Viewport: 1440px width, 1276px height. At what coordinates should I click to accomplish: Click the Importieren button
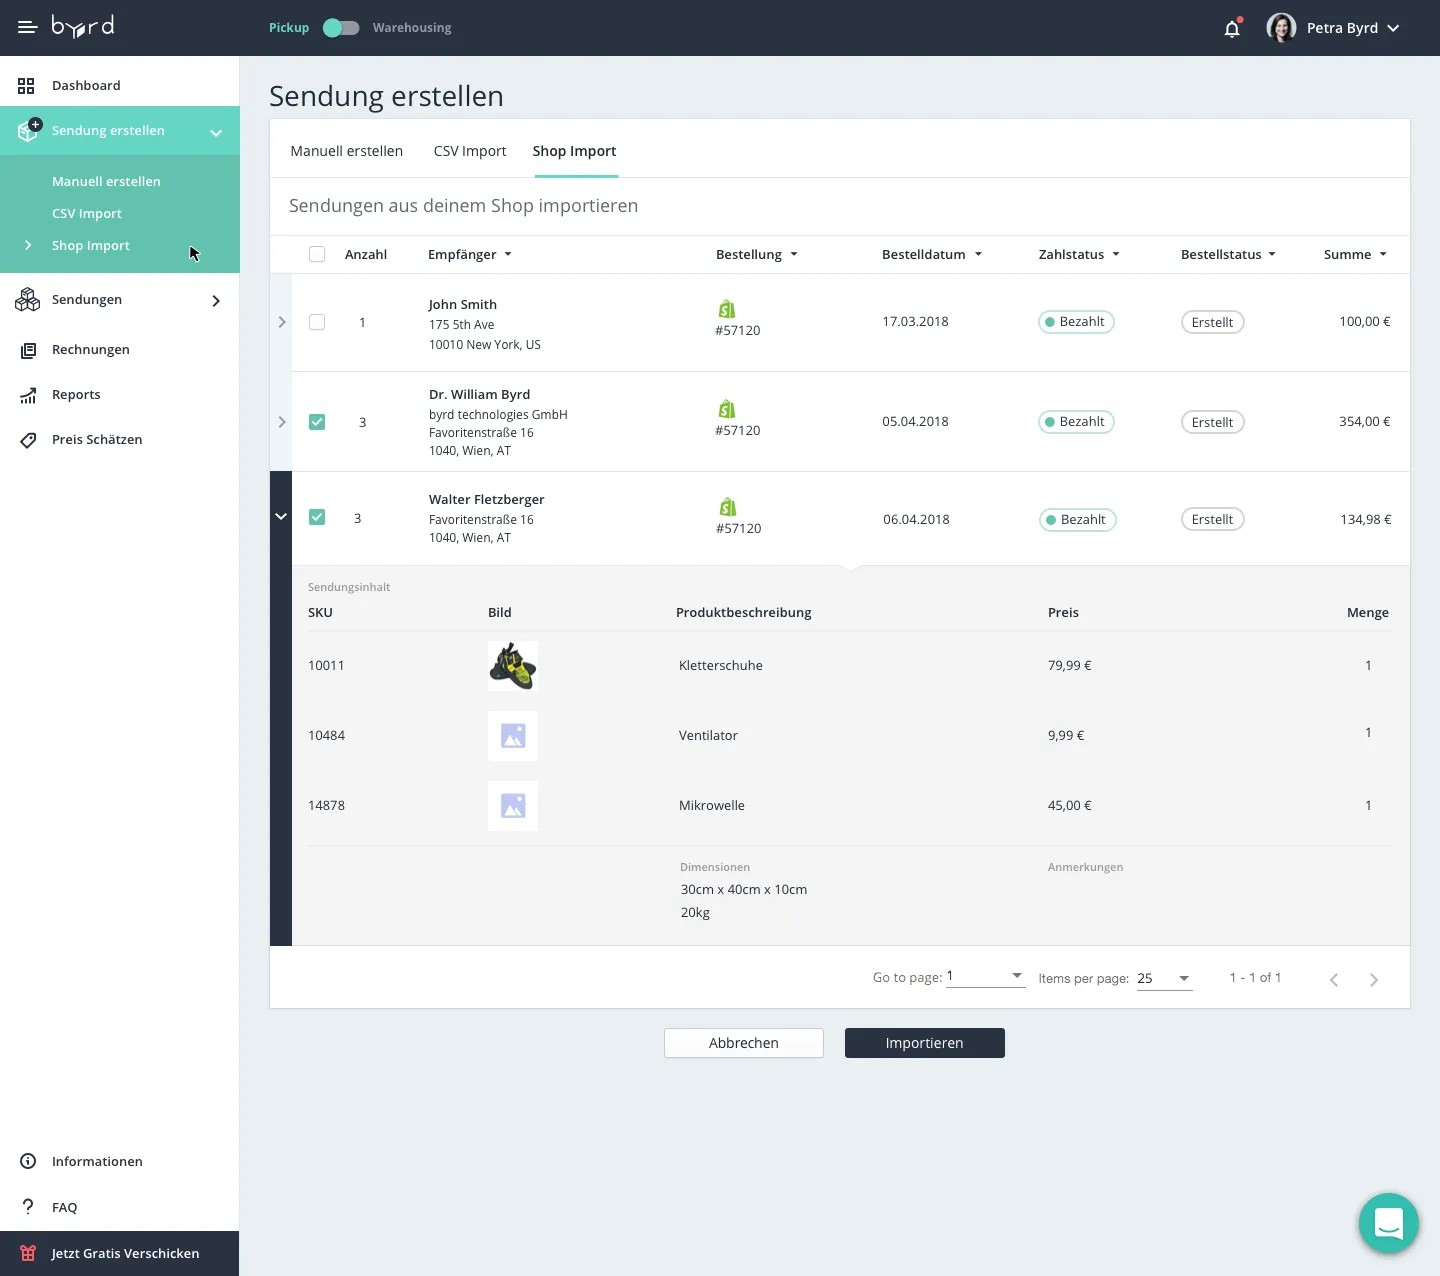[924, 1043]
